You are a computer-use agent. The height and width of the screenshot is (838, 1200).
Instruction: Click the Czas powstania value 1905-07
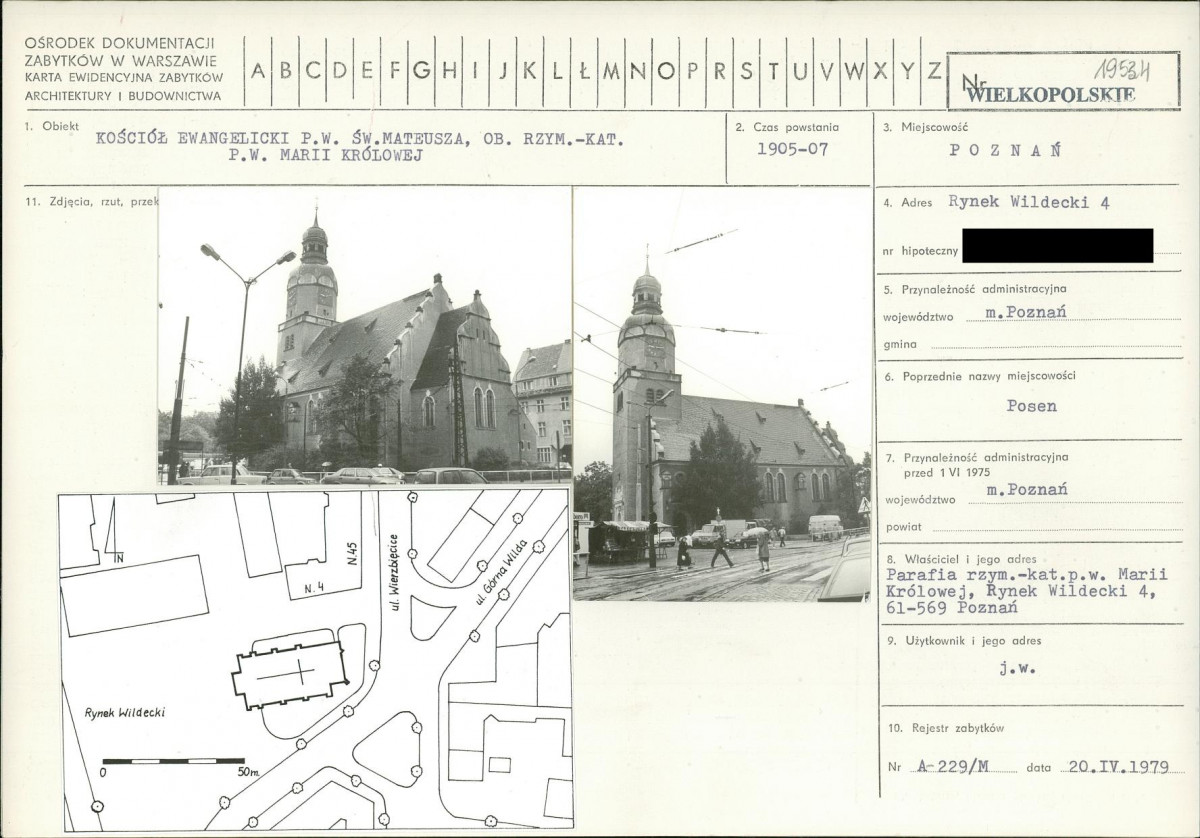[791, 150]
